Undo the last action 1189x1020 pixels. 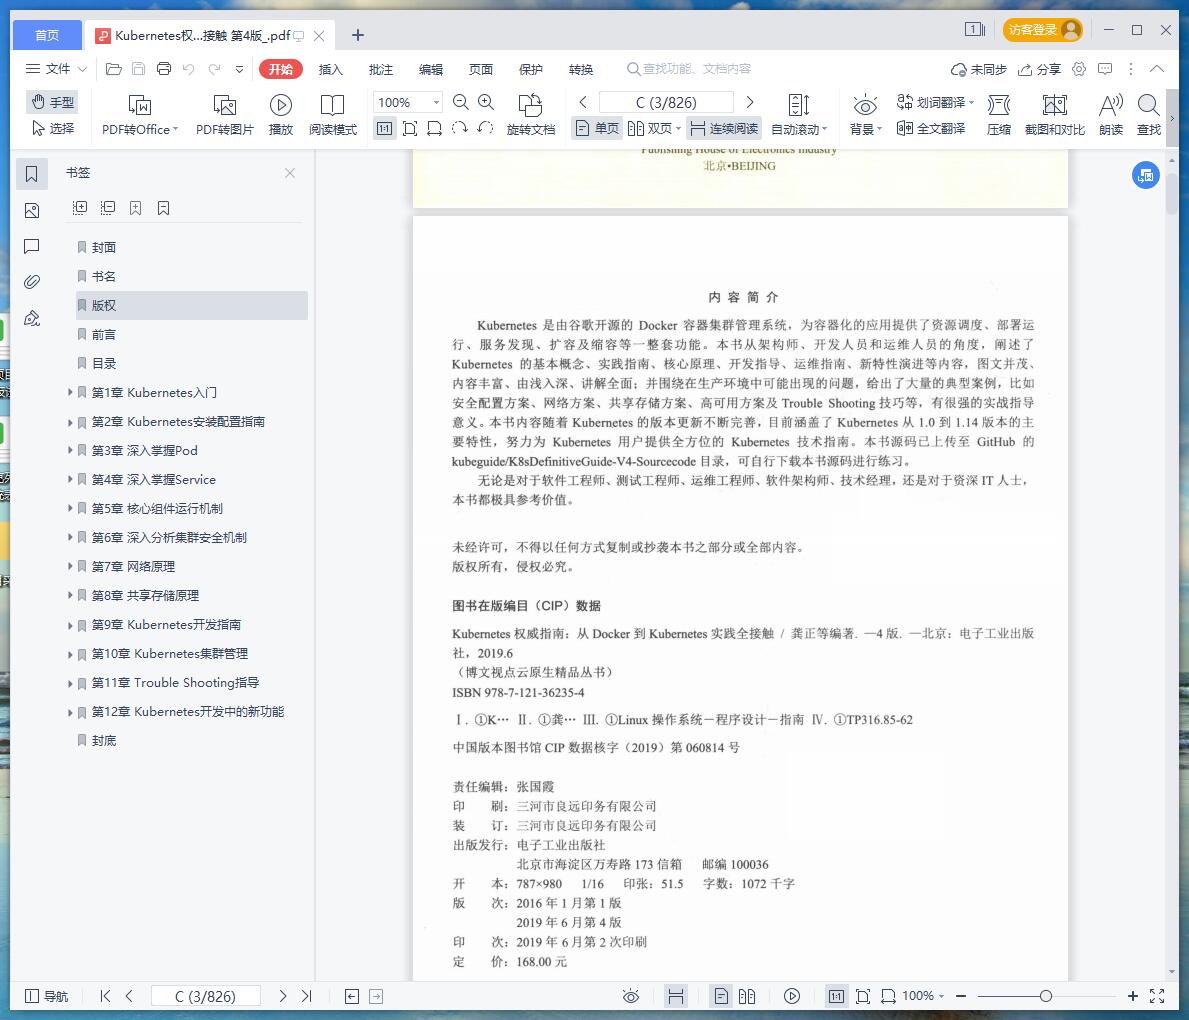click(189, 69)
